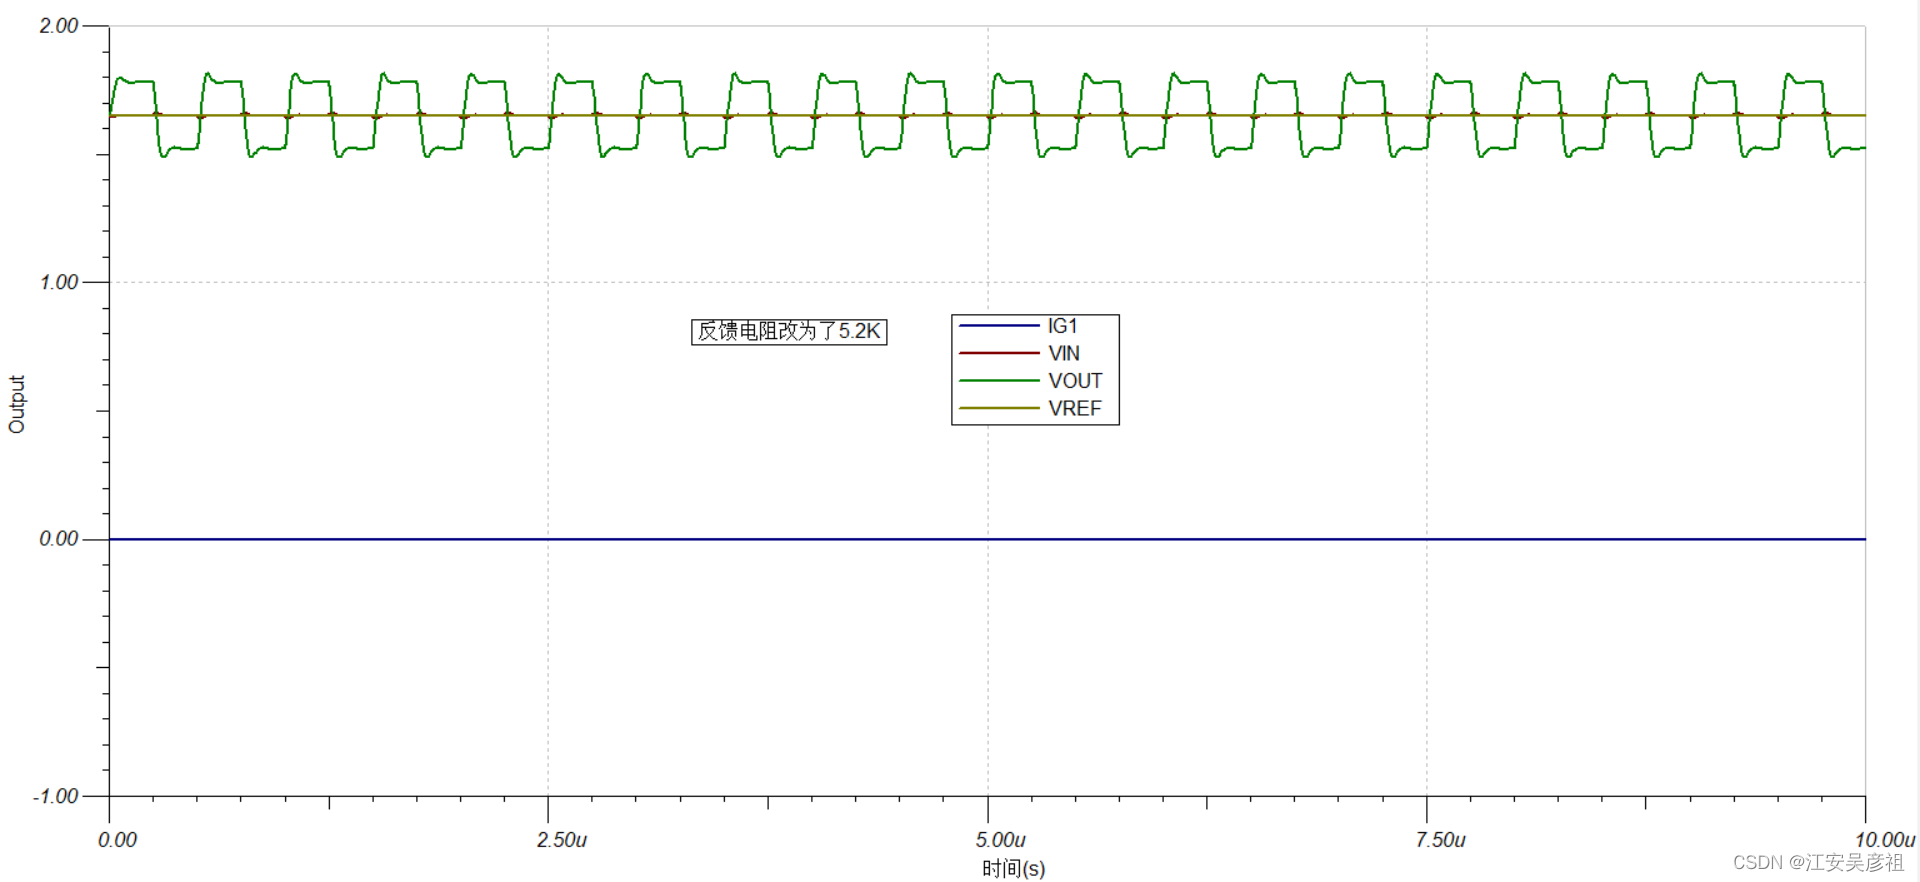Screen dimensions: 1920x882
Task: Click the blue IG1 legend line sample
Action: [999, 326]
